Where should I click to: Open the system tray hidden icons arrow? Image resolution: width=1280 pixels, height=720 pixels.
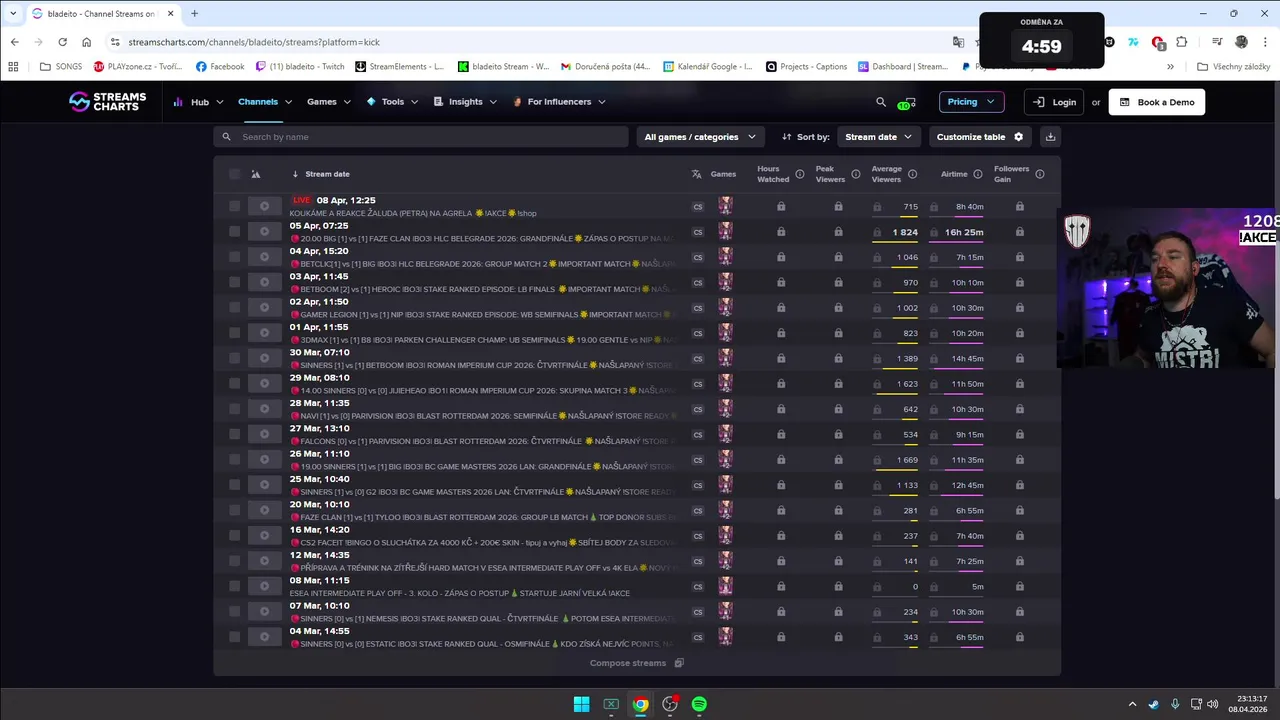click(x=1132, y=704)
